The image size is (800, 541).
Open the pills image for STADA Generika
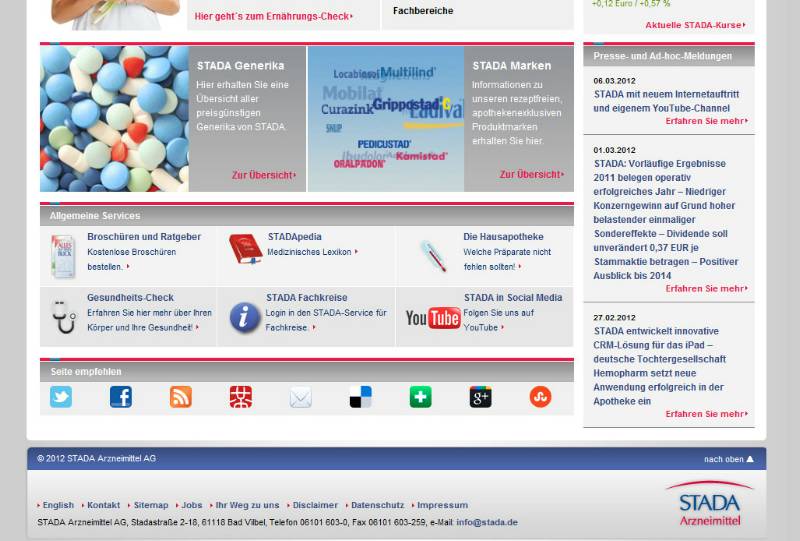114,119
